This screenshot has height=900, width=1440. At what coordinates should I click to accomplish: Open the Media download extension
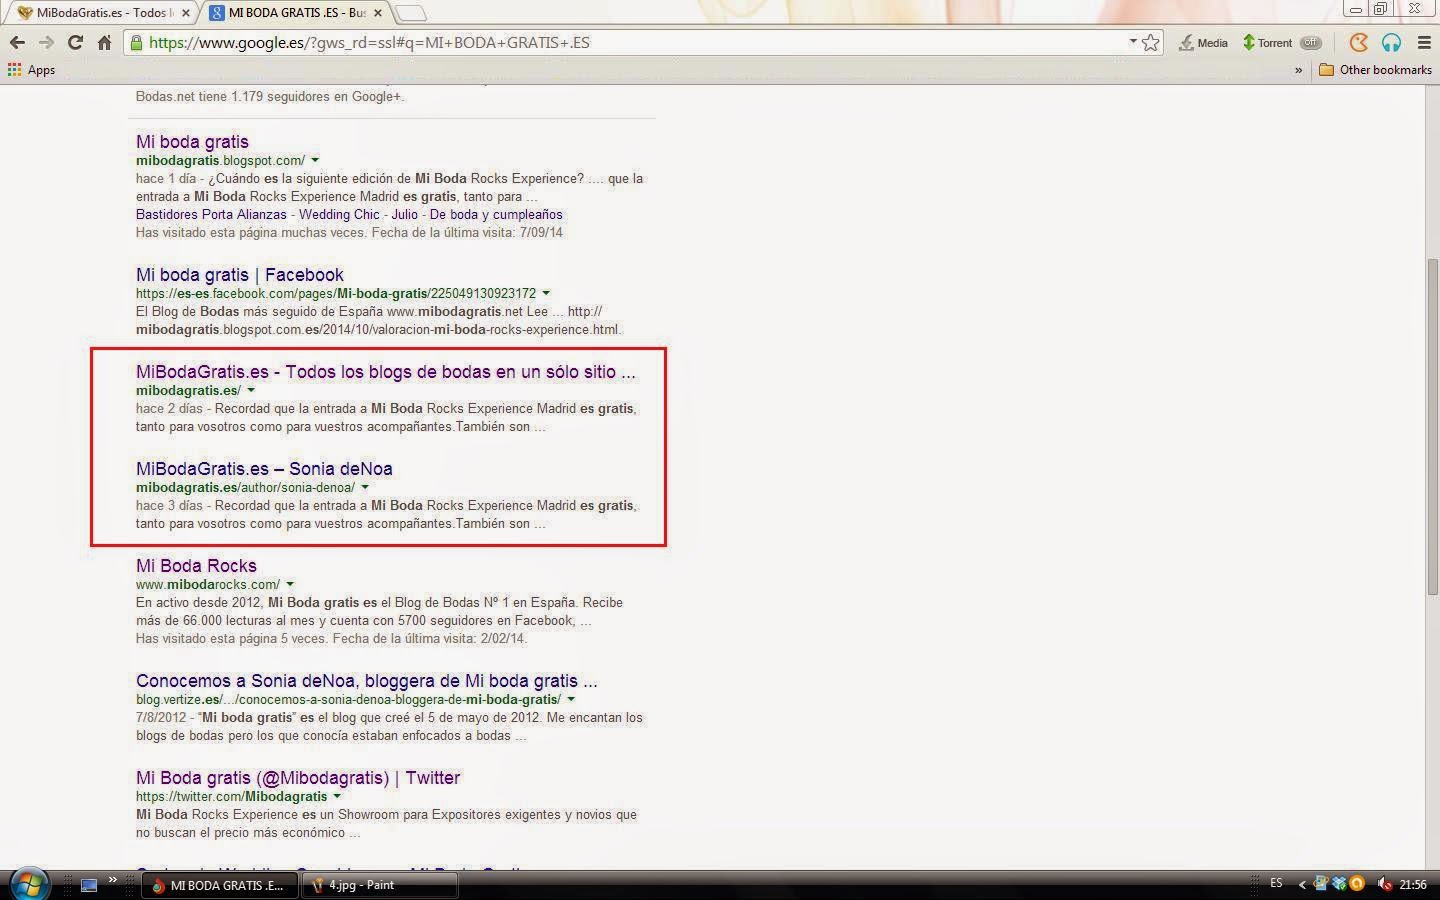[1203, 43]
